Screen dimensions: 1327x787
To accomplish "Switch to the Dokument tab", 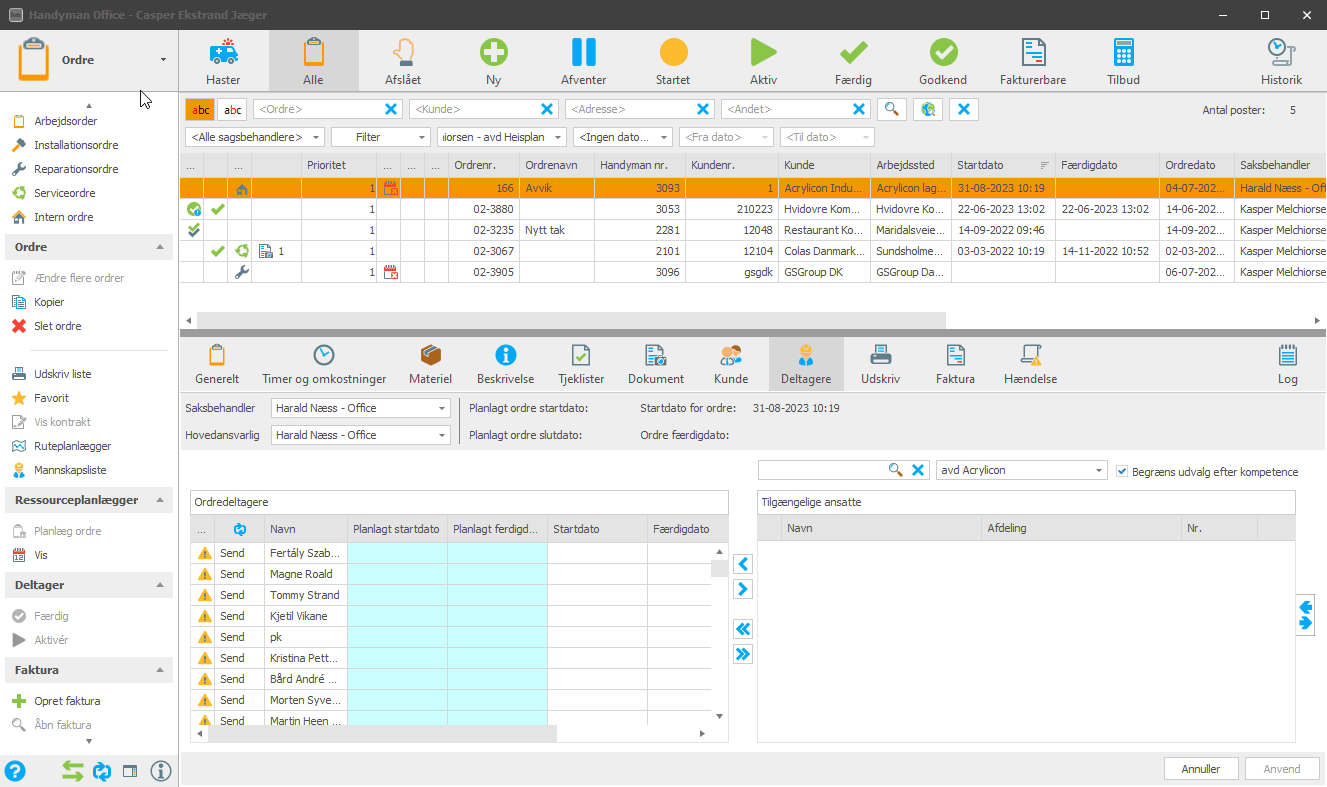I will pos(656,364).
